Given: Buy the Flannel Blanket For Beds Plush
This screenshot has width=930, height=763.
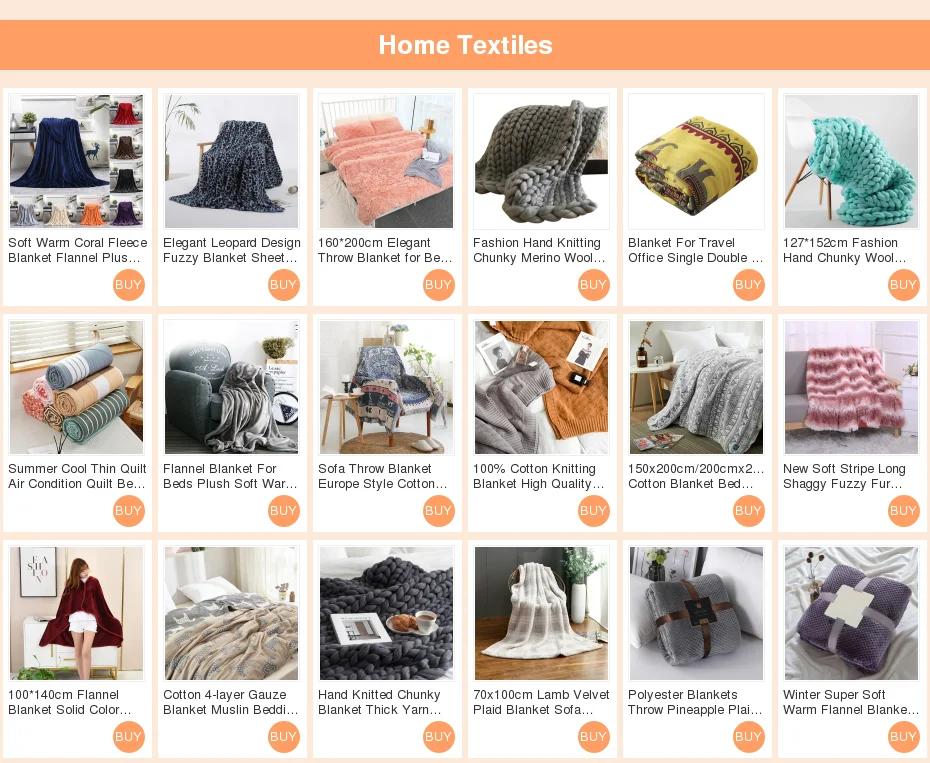Looking at the screenshot, I should coord(284,511).
